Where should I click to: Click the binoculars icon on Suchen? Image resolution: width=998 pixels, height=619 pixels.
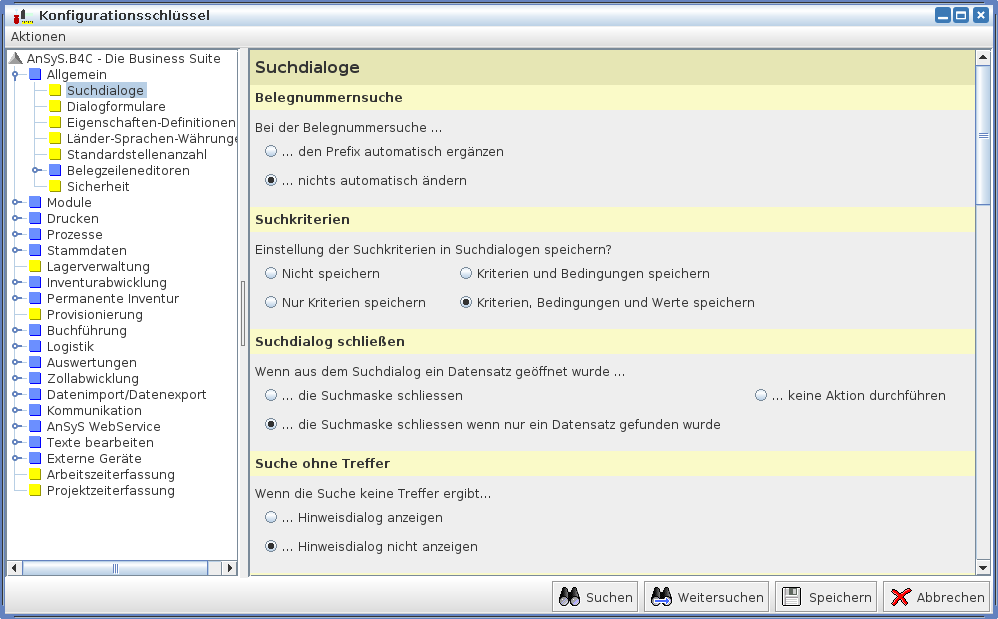coord(569,597)
